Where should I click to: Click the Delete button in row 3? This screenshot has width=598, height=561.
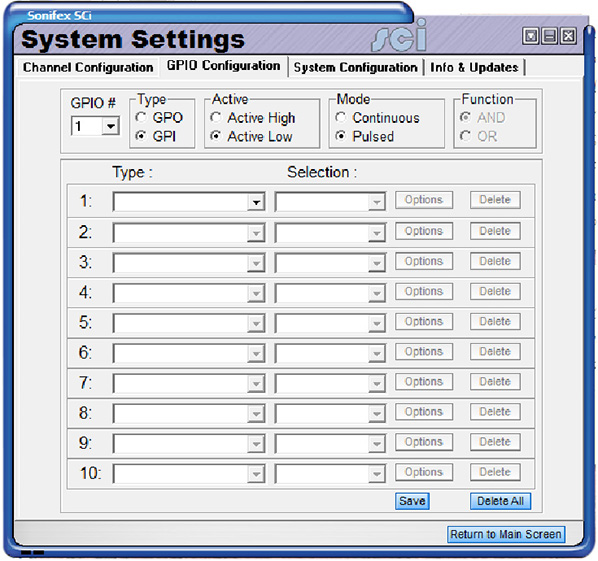[495, 261]
